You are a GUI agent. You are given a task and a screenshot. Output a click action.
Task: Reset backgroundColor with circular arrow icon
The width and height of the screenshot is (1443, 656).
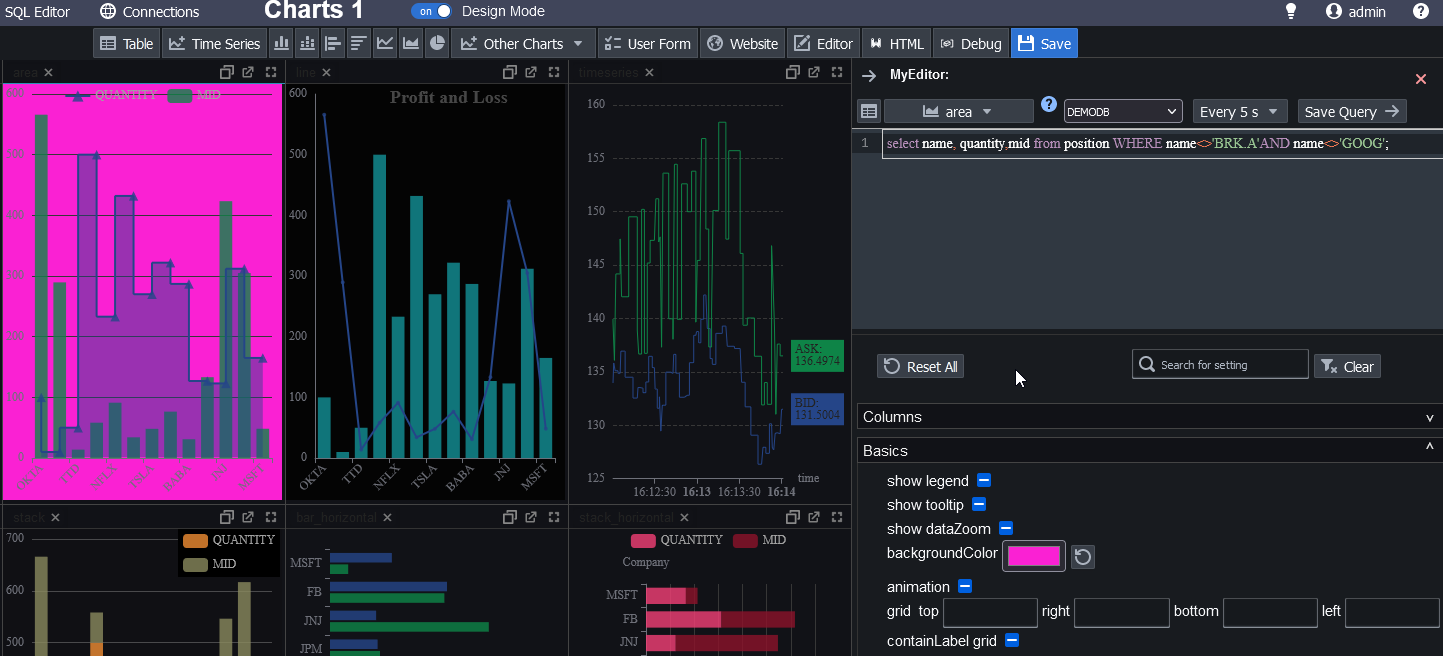point(1083,557)
